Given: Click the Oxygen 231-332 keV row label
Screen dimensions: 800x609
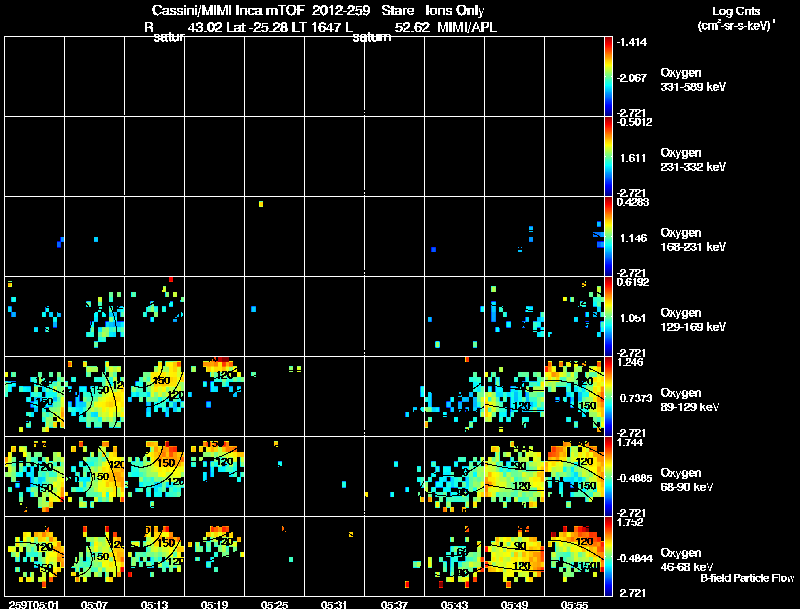Looking at the screenshot, I should pyautogui.click(x=693, y=160).
